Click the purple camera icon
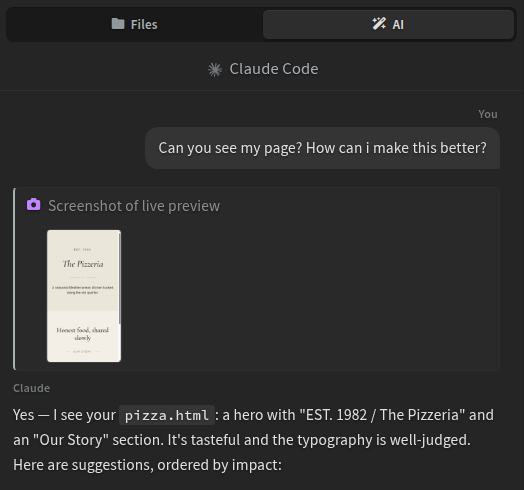The width and height of the screenshot is (524, 490). (x=33, y=205)
